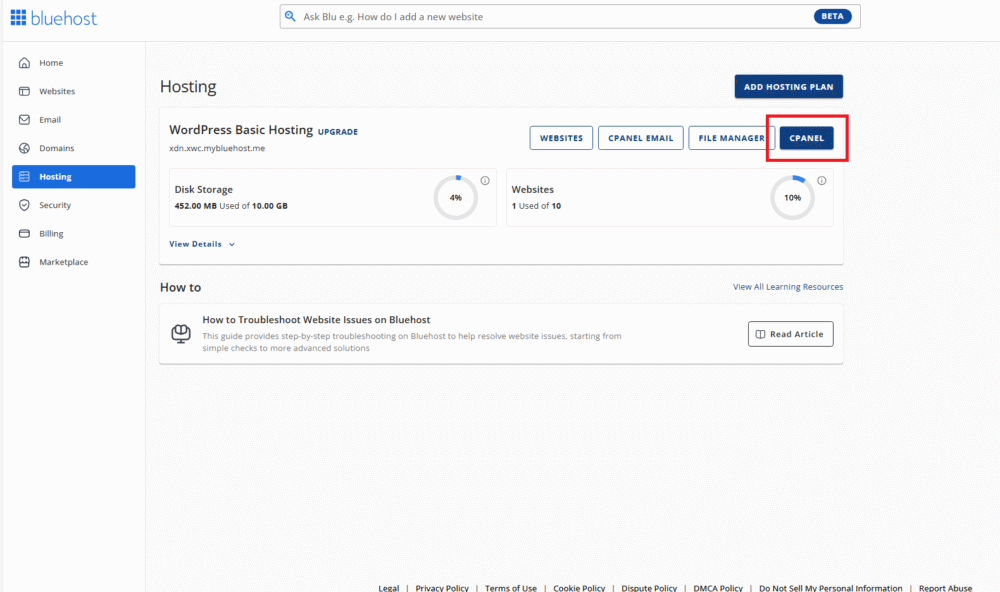Open the Email envelope icon in sidebar
This screenshot has height=592, width=1000.
click(23, 119)
